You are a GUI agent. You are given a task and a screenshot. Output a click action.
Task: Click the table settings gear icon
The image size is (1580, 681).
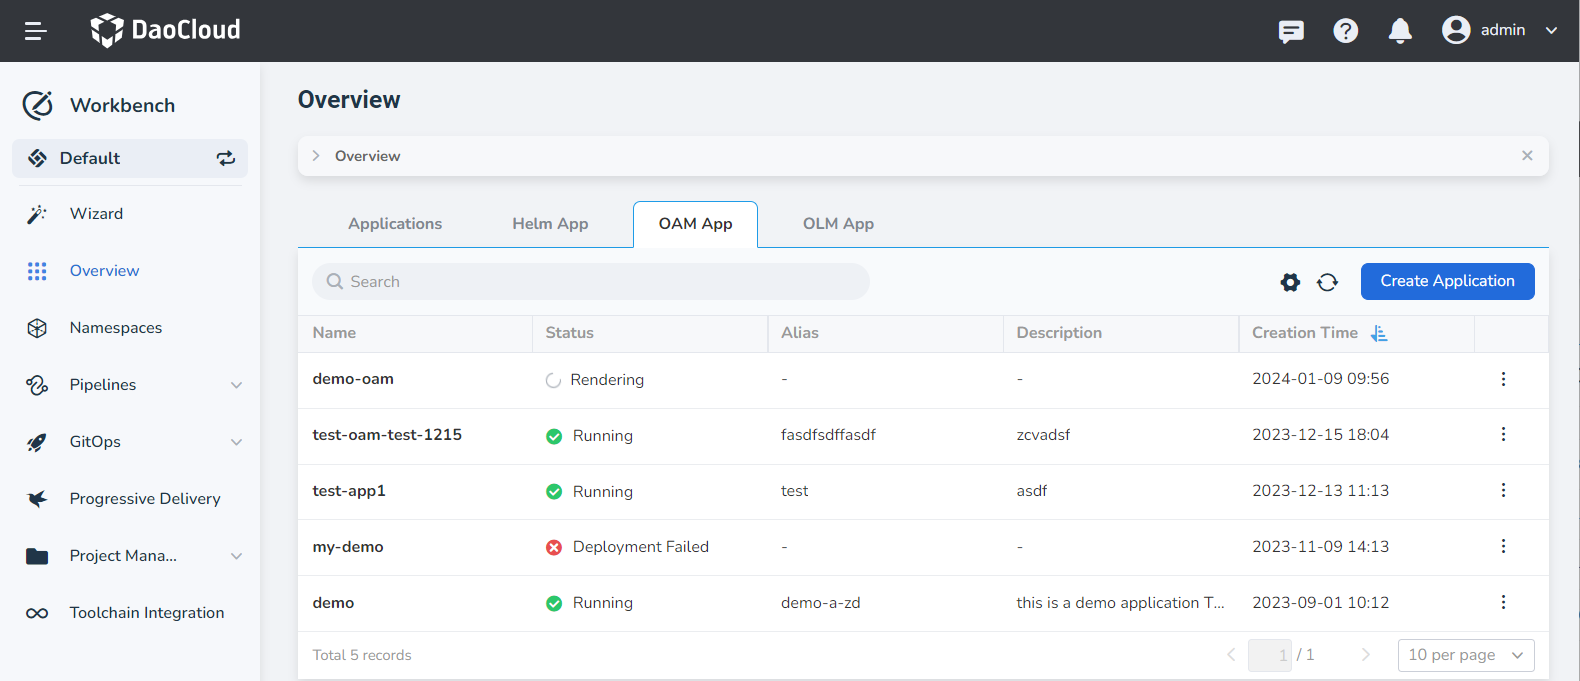tap(1290, 282)
